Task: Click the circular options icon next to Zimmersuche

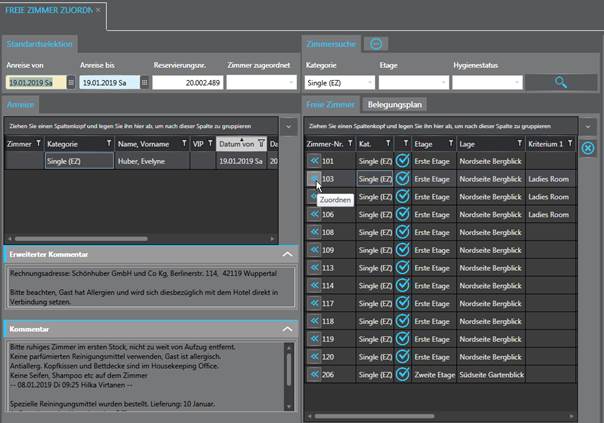Action: (376, 44)
